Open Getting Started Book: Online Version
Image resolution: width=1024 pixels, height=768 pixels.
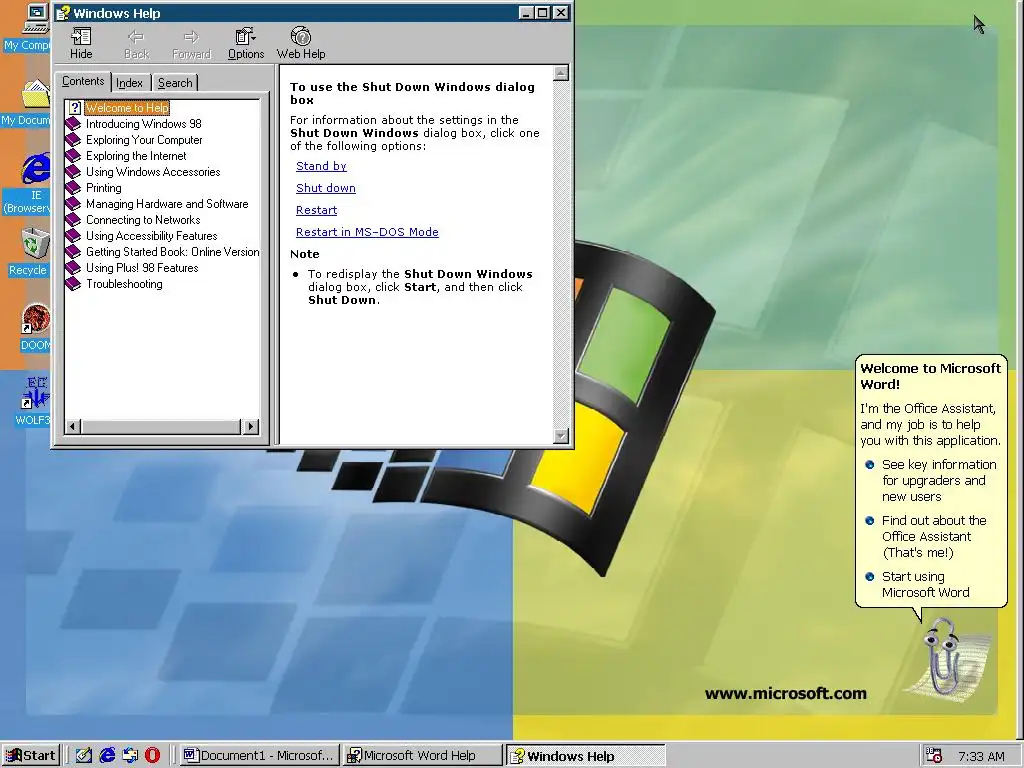point(172,251)
